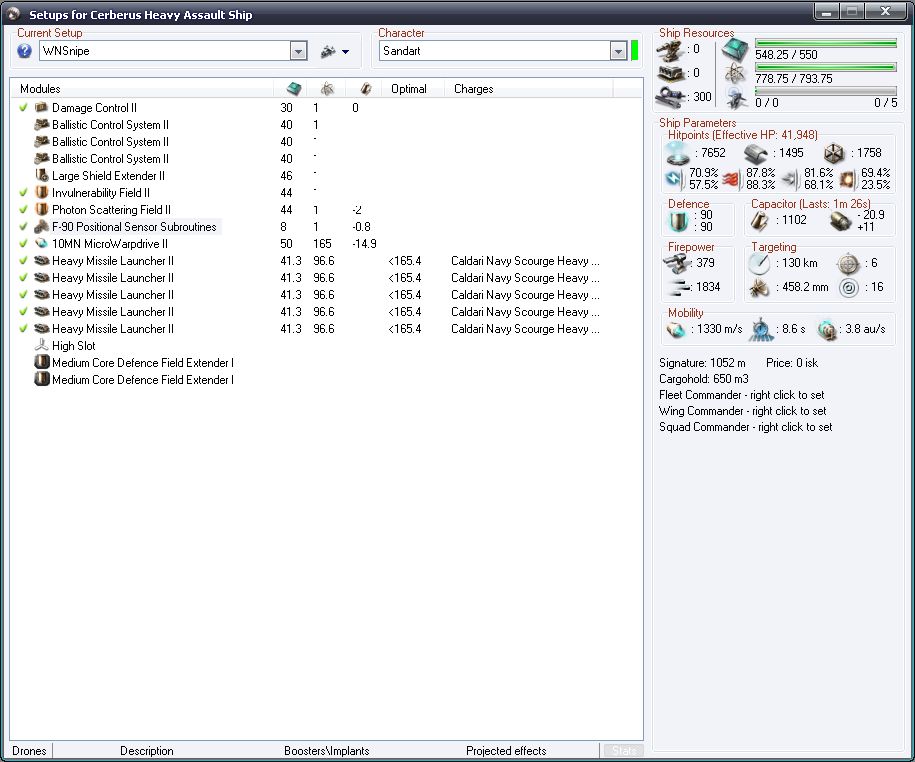Click the max velocity icon showing 1330 m/s
Image resolution: width=915 pixels, height=762 pixels.
676,330
